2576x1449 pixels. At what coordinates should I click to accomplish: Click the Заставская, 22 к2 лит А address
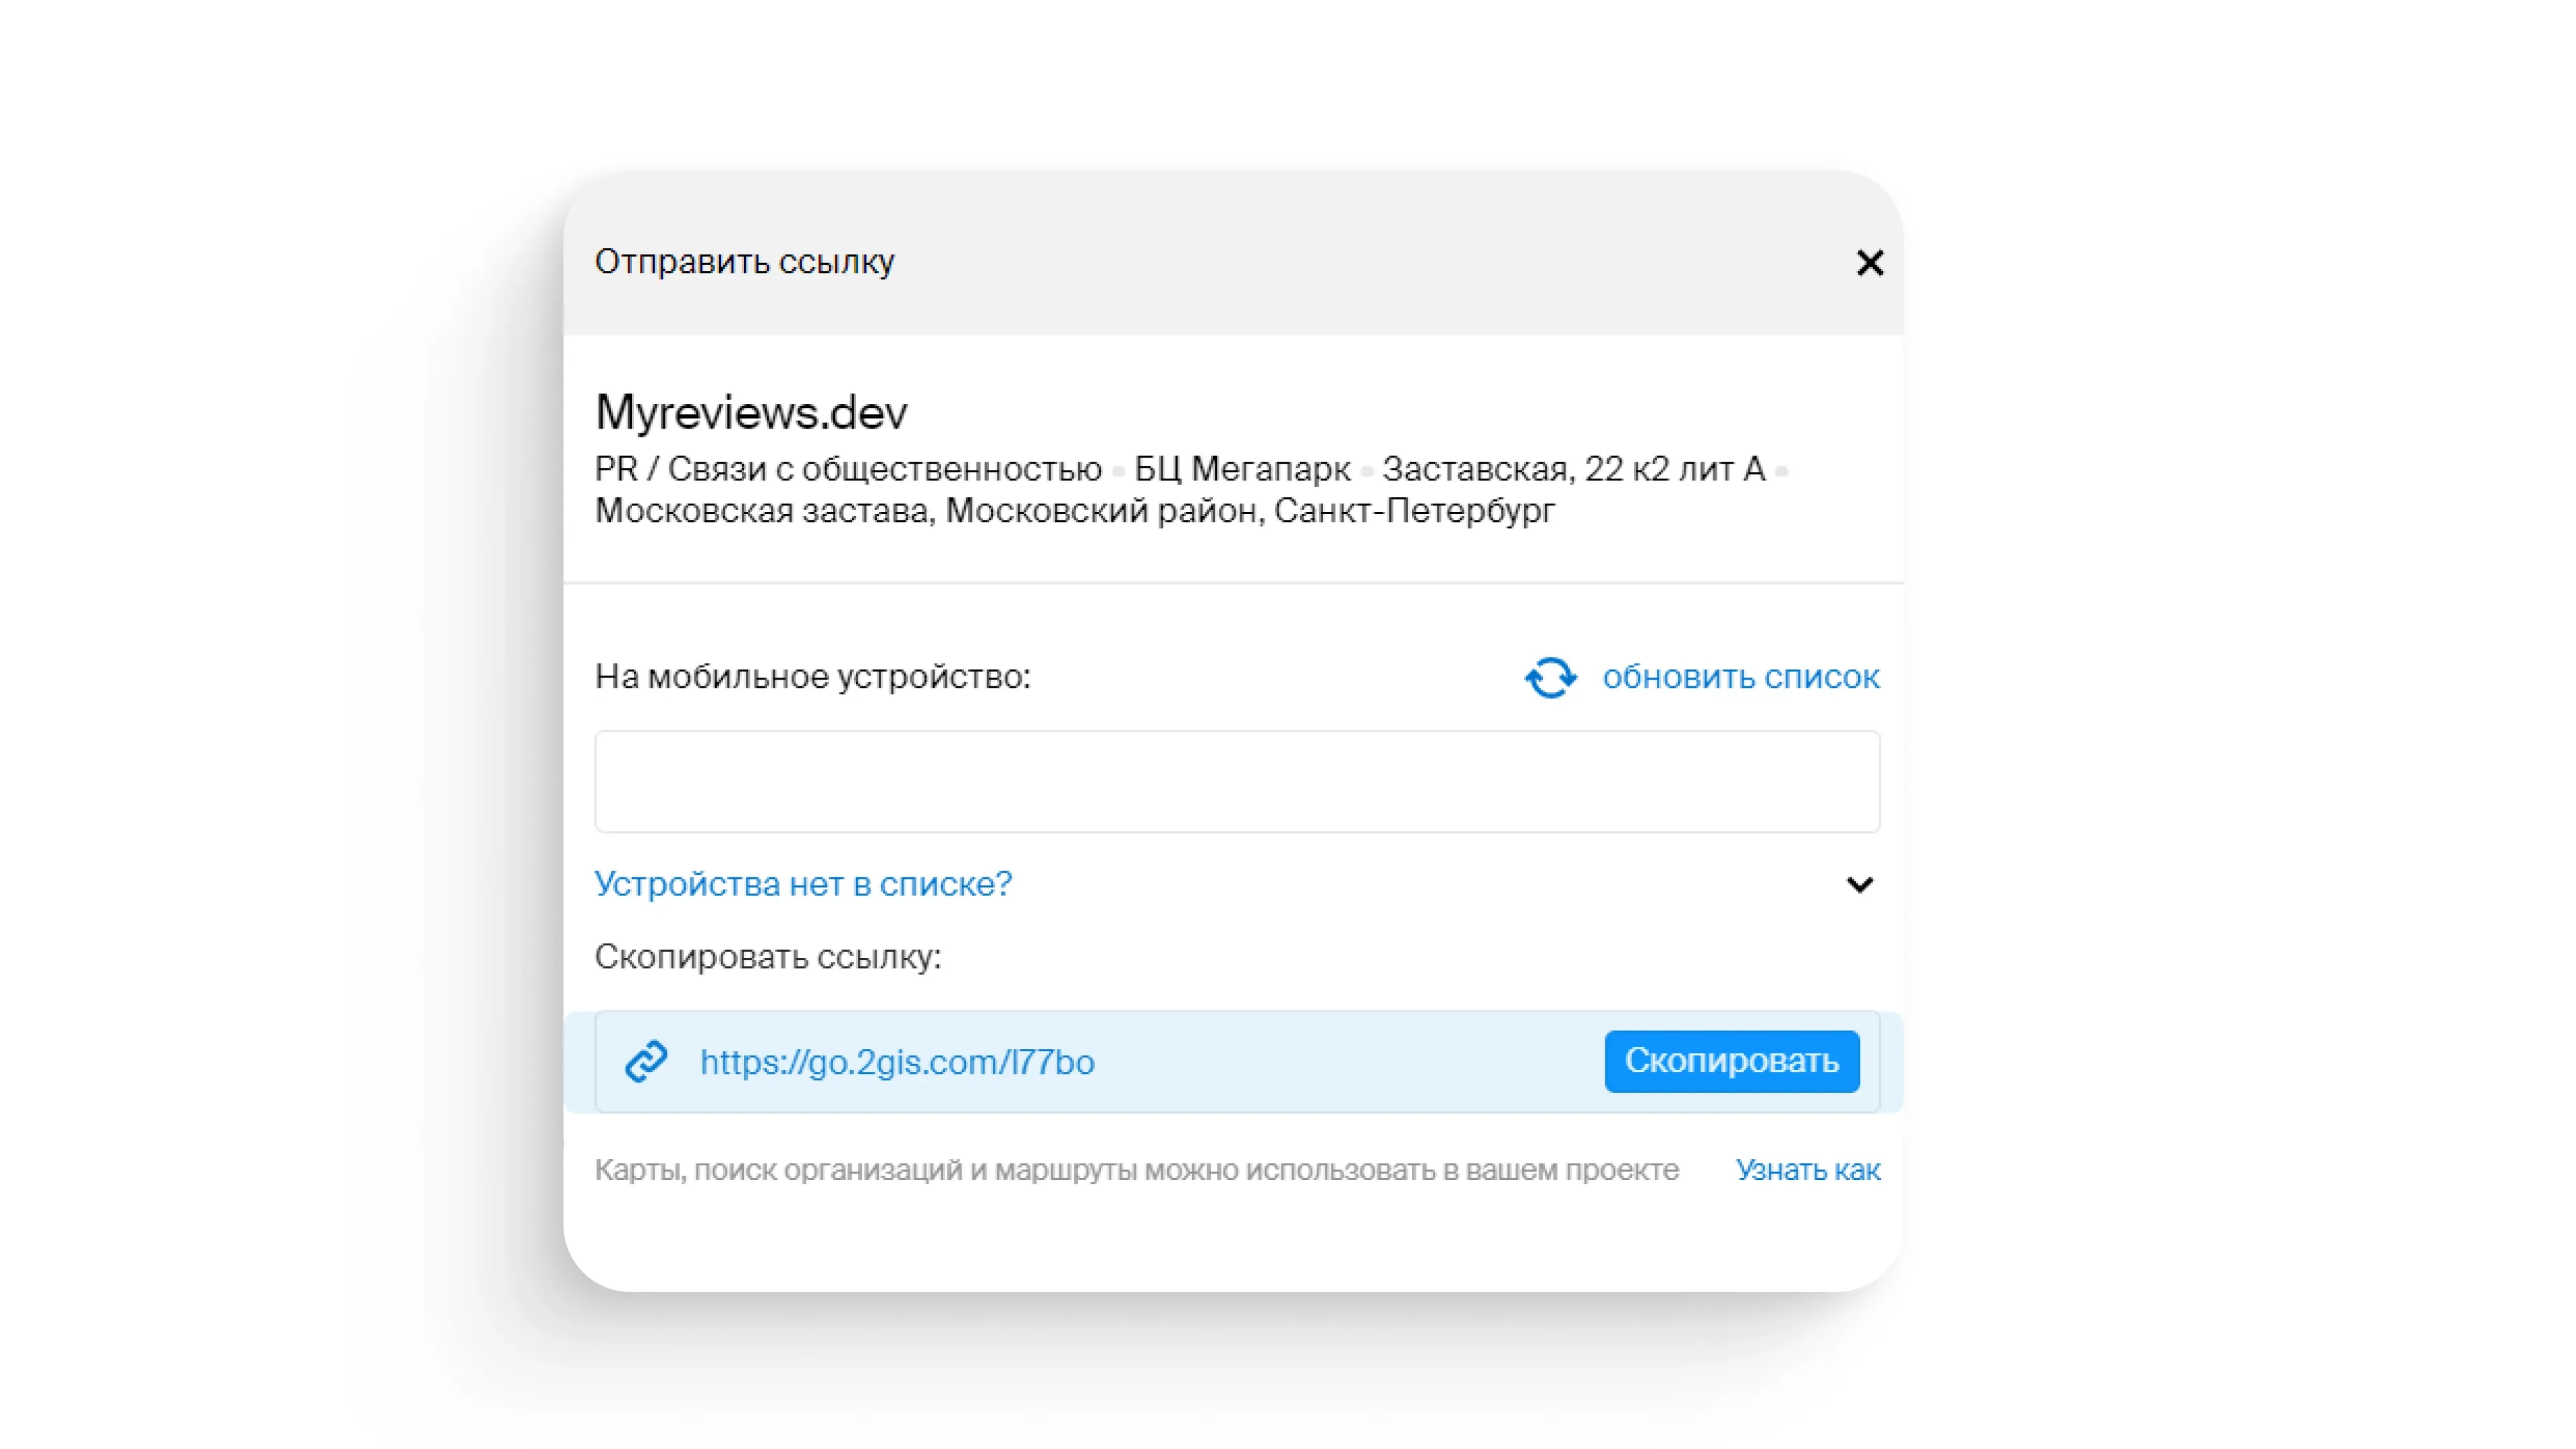[1574, 469]
